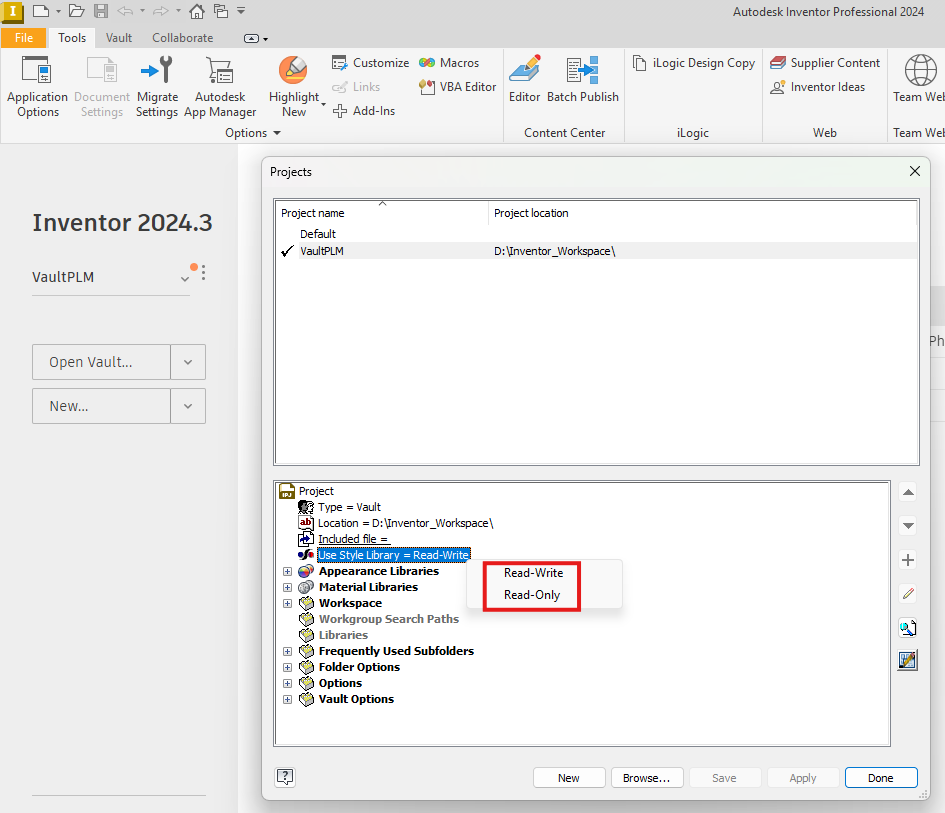The image size is (945, 813).
Task: Select Use Style Library = Read-Write item
Action: coord(394,555)
